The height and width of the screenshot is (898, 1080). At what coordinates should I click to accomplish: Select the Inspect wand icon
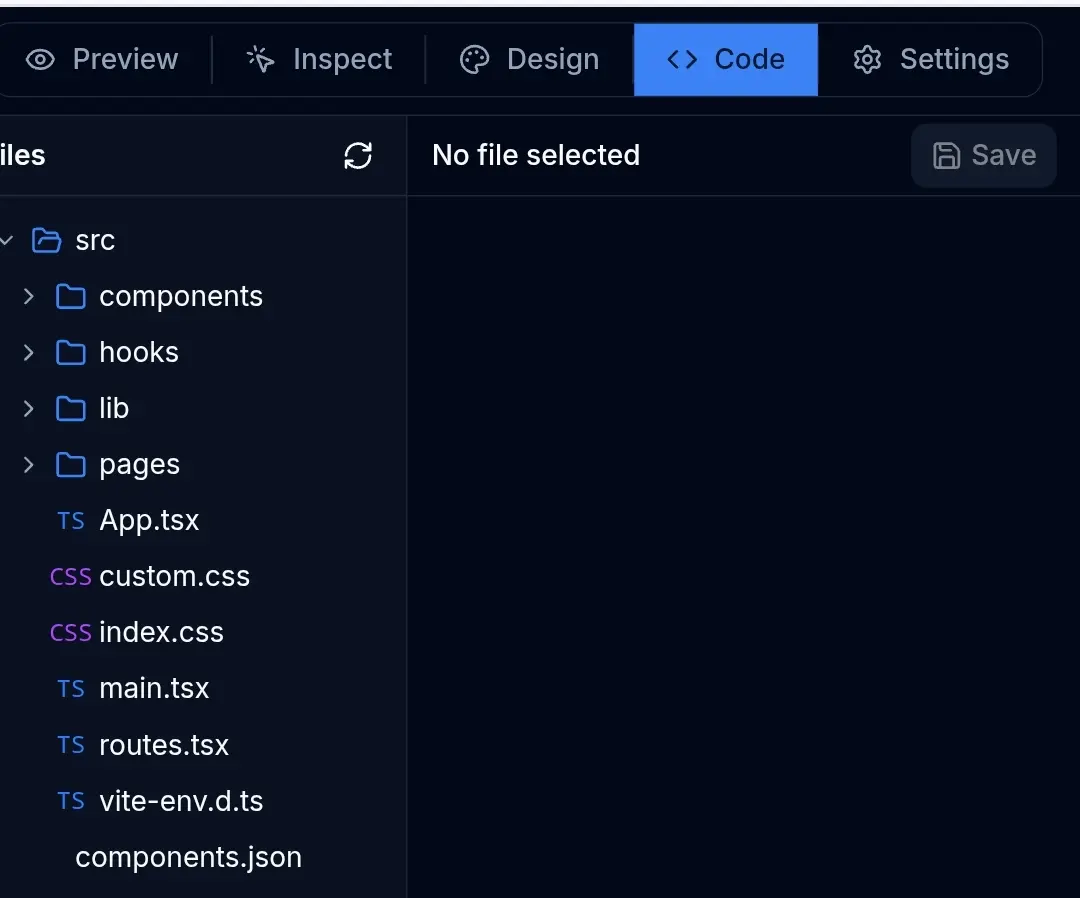pos(259,59)
